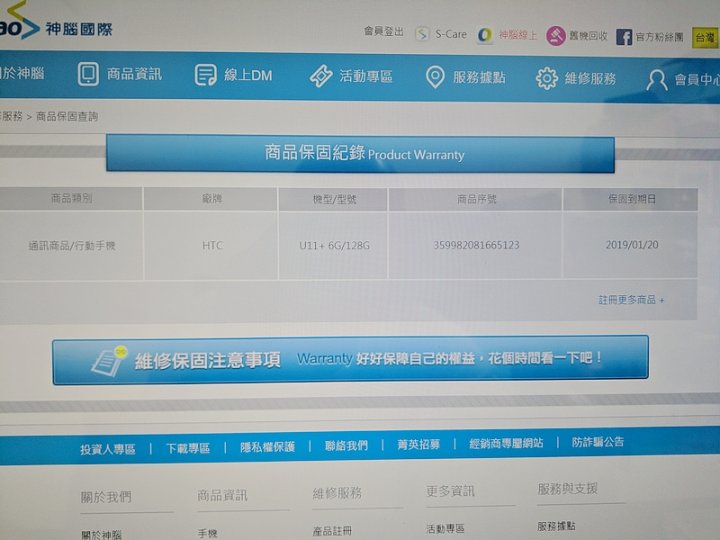
Task: Click the 線上DM document icon
Action: pyautogui.click(x=205, y=75)
